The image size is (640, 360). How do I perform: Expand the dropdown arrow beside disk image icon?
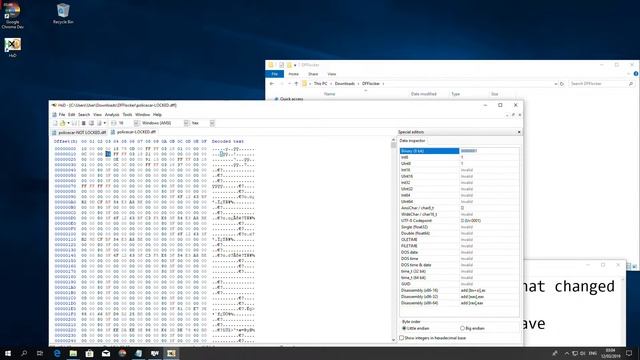(x=104, y=123)
